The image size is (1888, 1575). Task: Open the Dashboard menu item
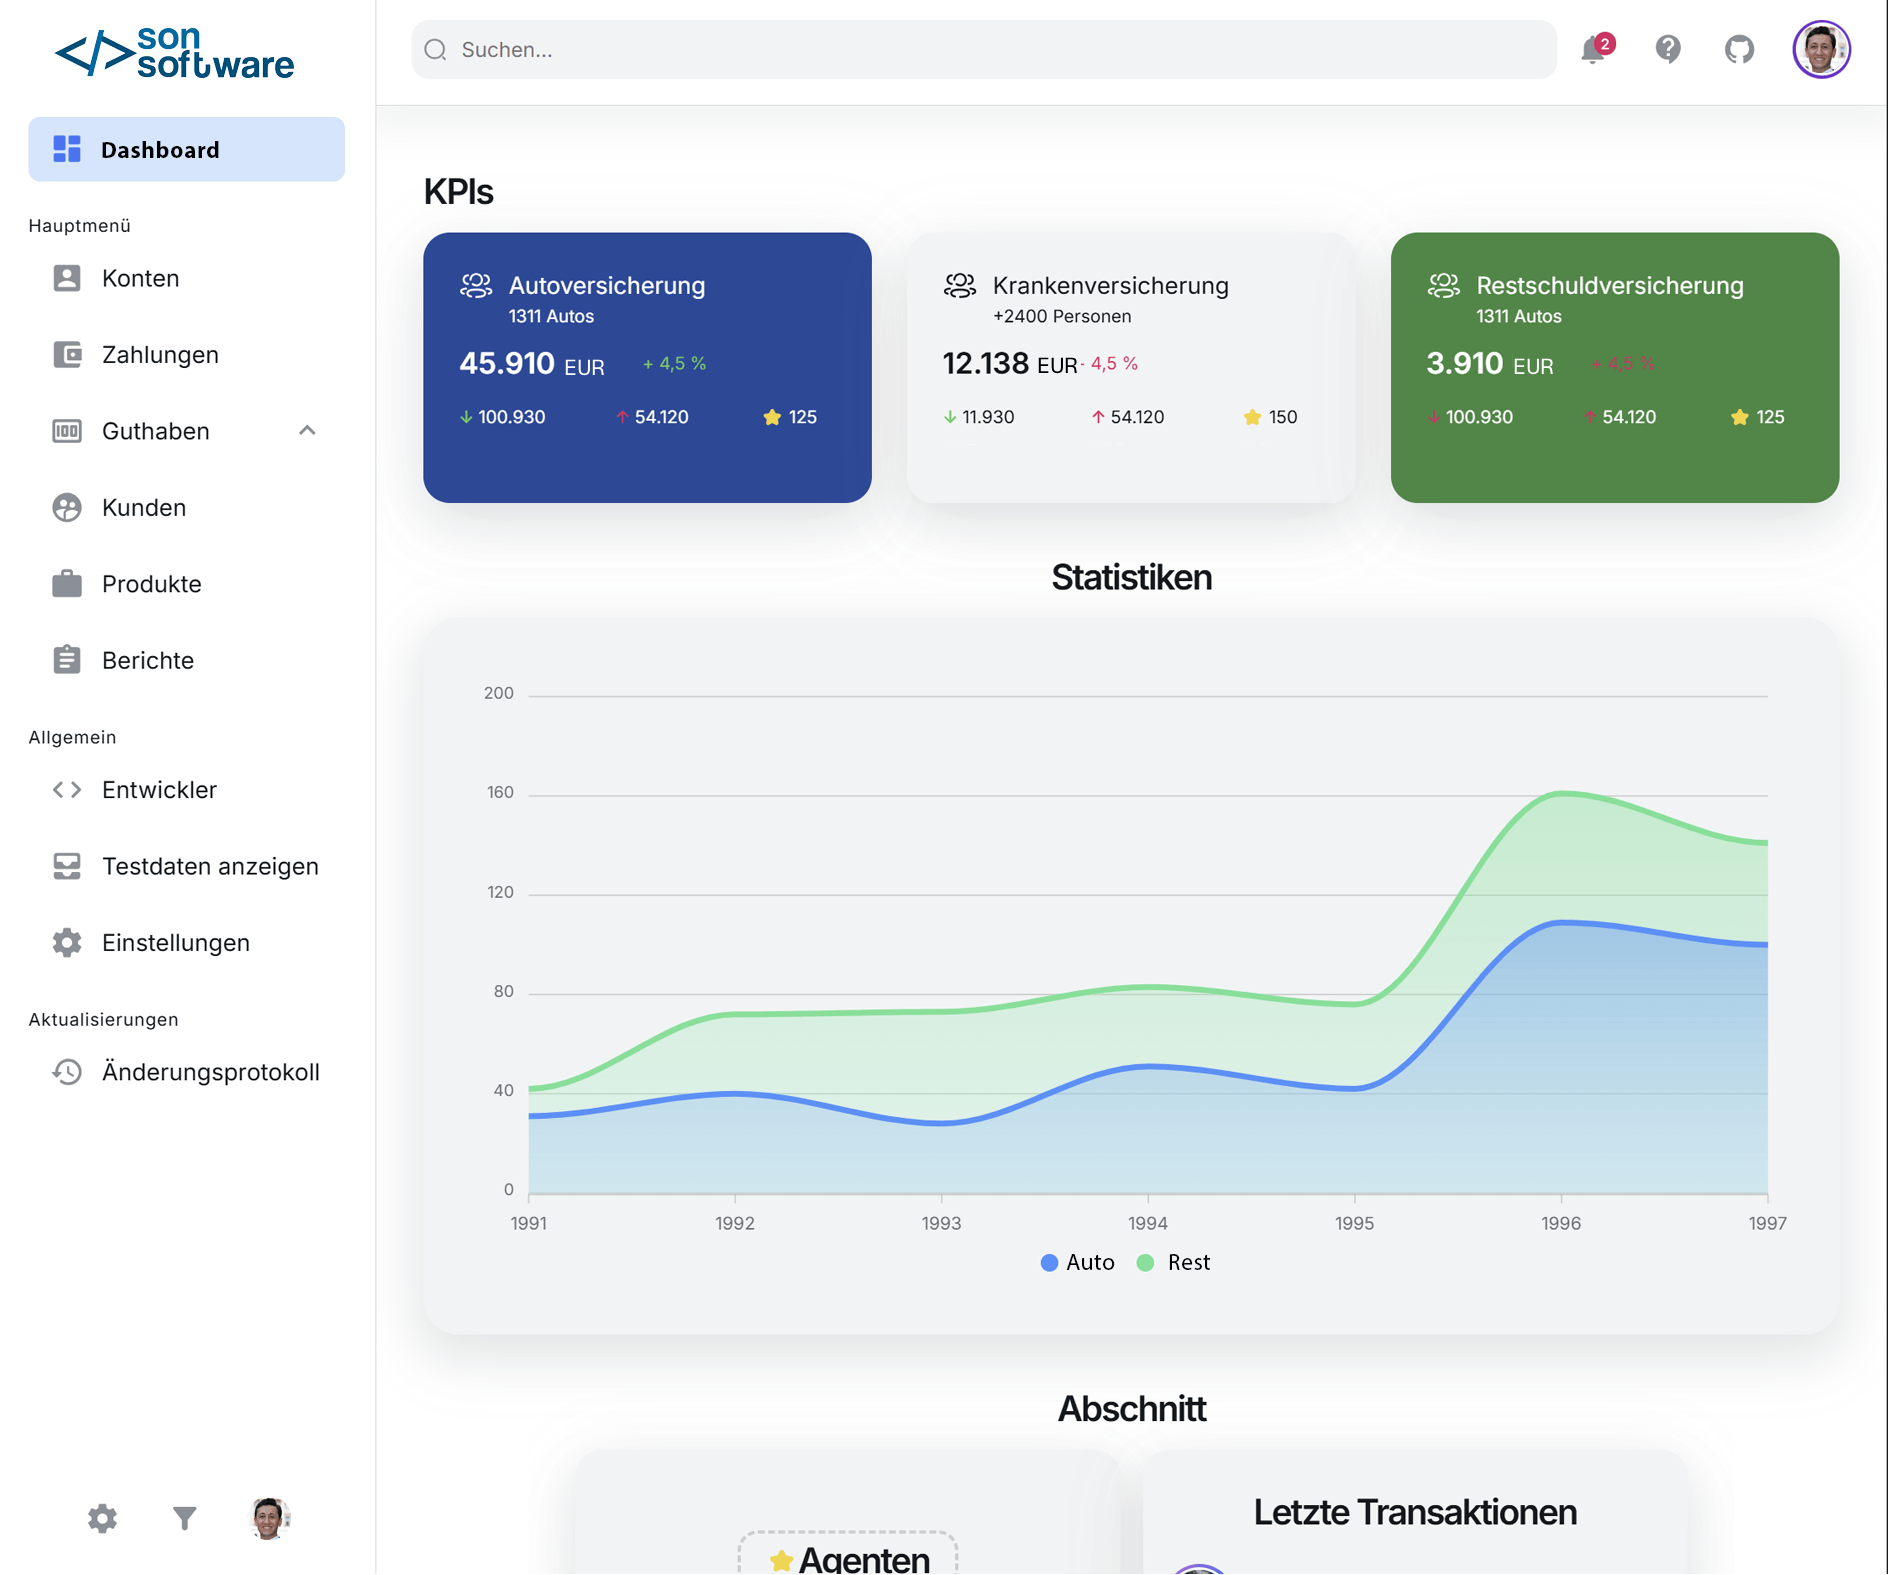click(187, 150)
